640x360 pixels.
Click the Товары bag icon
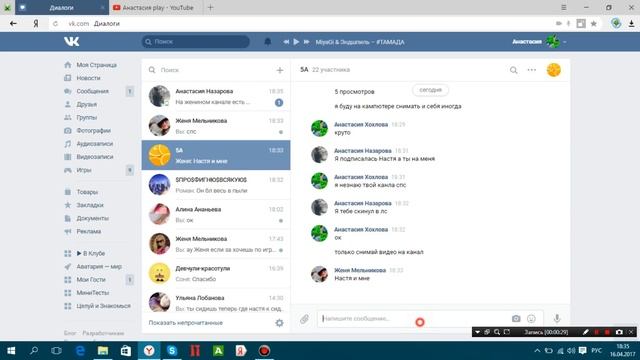pyautogui.click(x=68, y=192)
